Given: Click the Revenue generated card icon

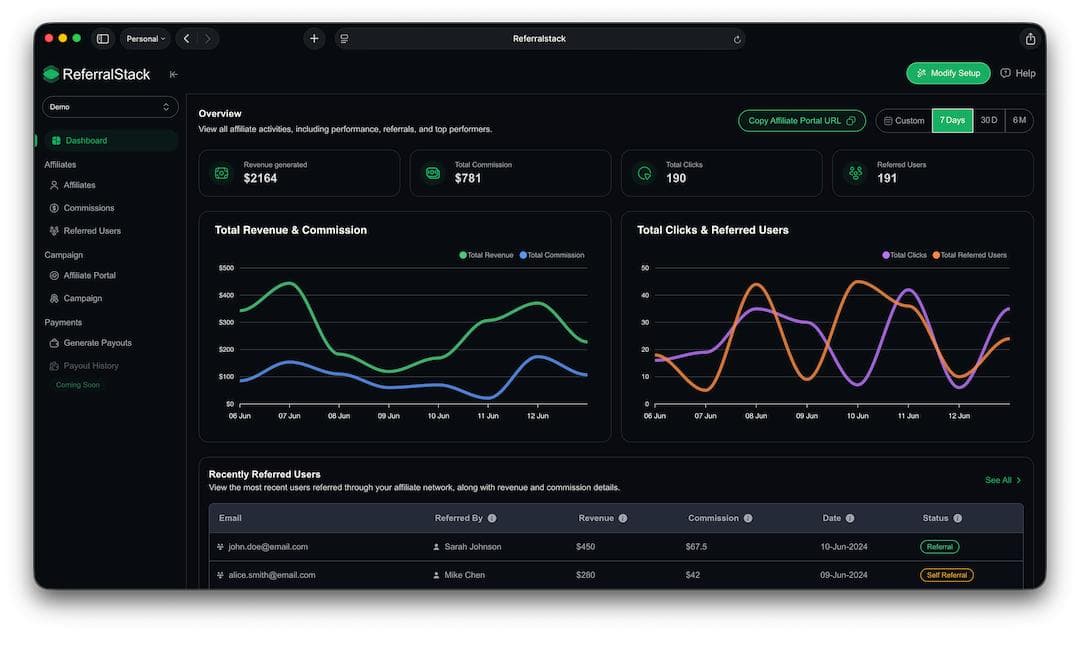Looking at the screenshot, I should pos(222,173).
